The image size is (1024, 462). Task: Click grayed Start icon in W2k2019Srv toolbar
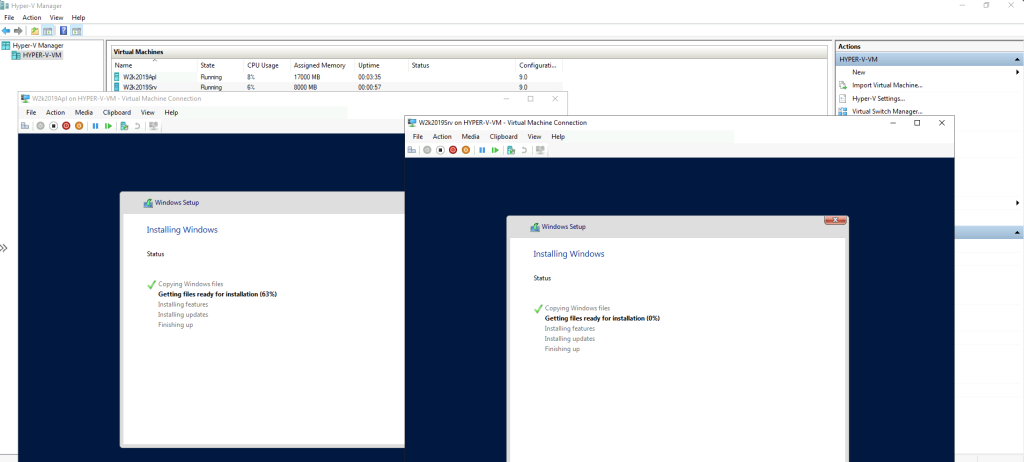427,150
